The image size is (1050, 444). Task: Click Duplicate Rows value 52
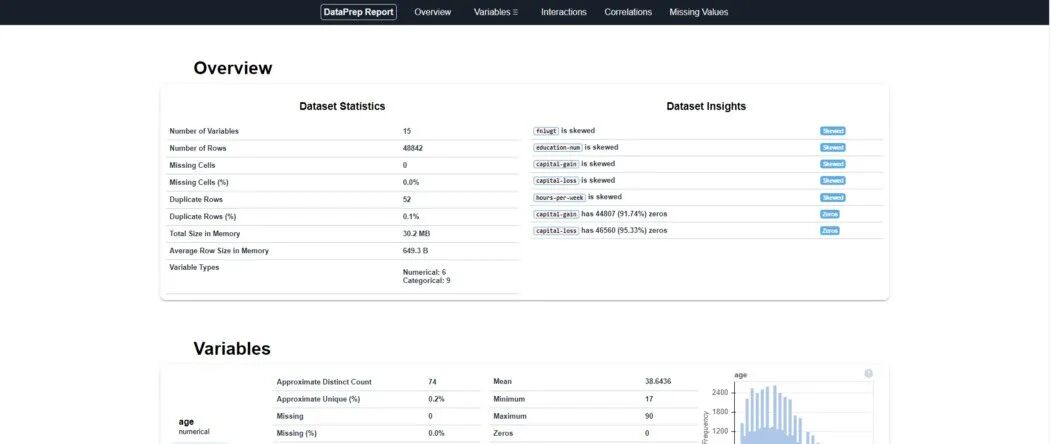click(x=407, y=200)
